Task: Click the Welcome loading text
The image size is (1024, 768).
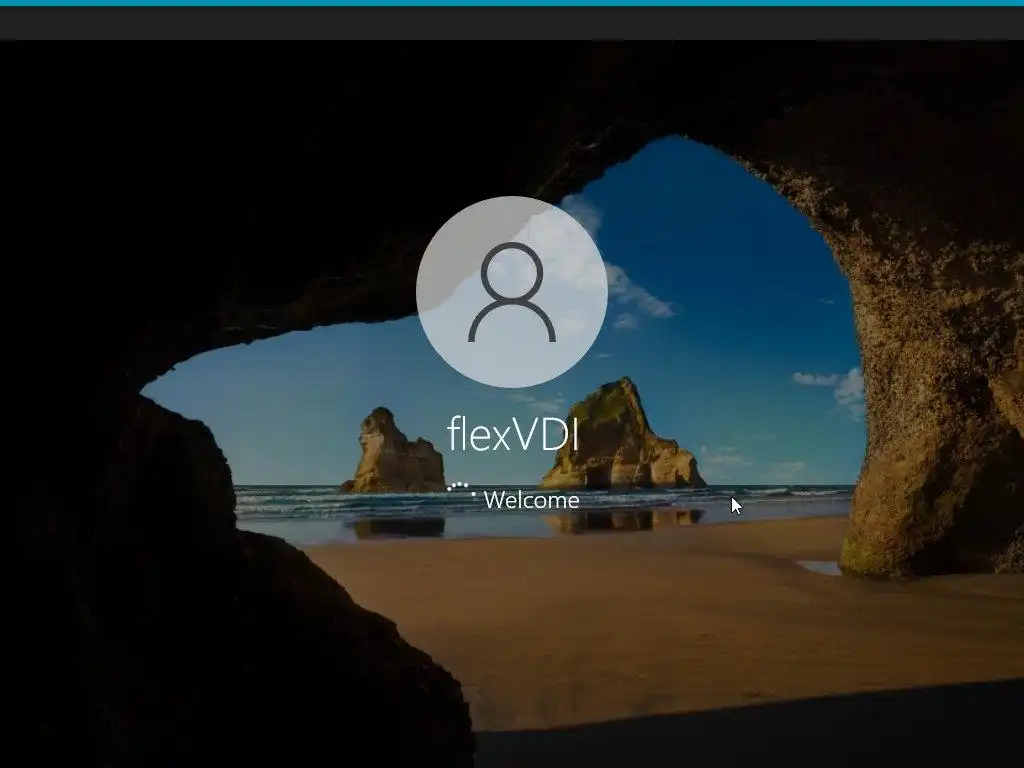Action: tap(532, 500)
